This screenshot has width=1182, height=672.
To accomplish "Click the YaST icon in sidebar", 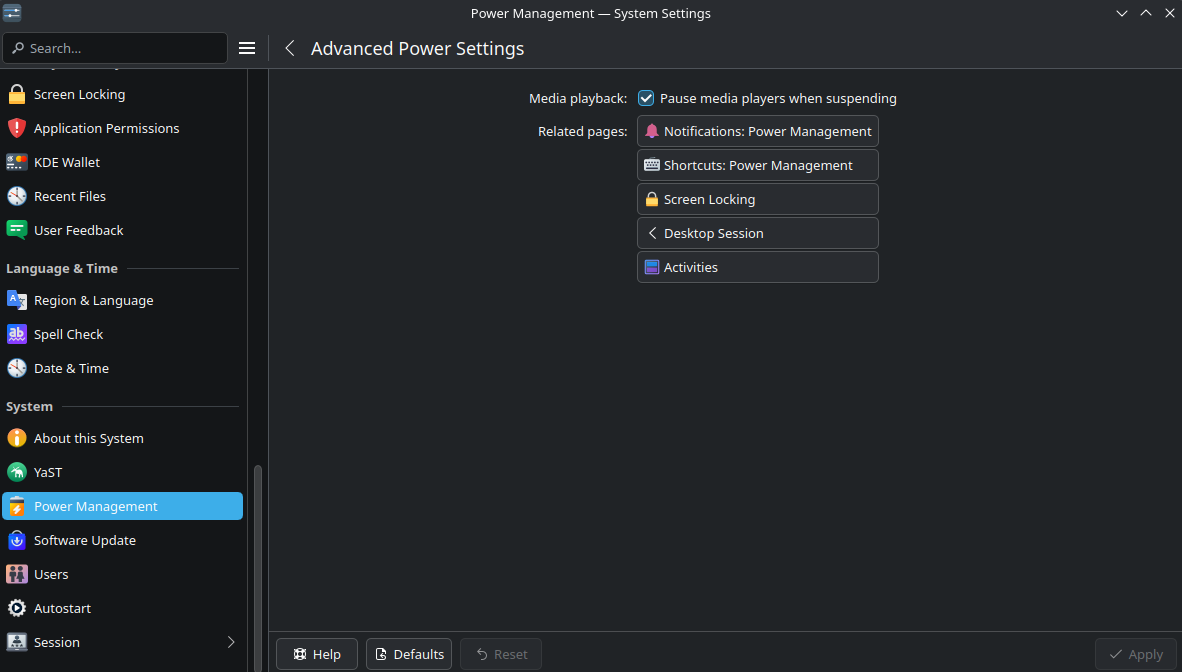I will [x=16, y=473].
